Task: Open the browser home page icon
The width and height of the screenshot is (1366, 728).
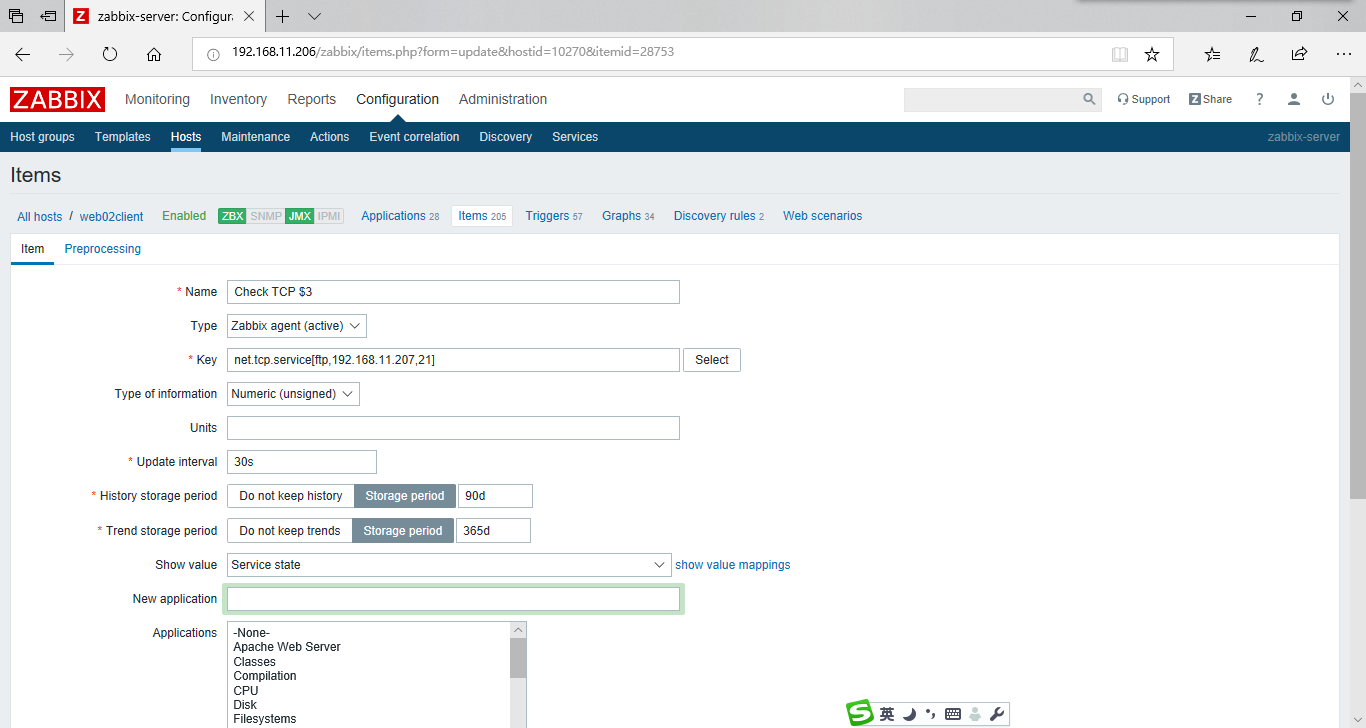Action: pos(154,54)
